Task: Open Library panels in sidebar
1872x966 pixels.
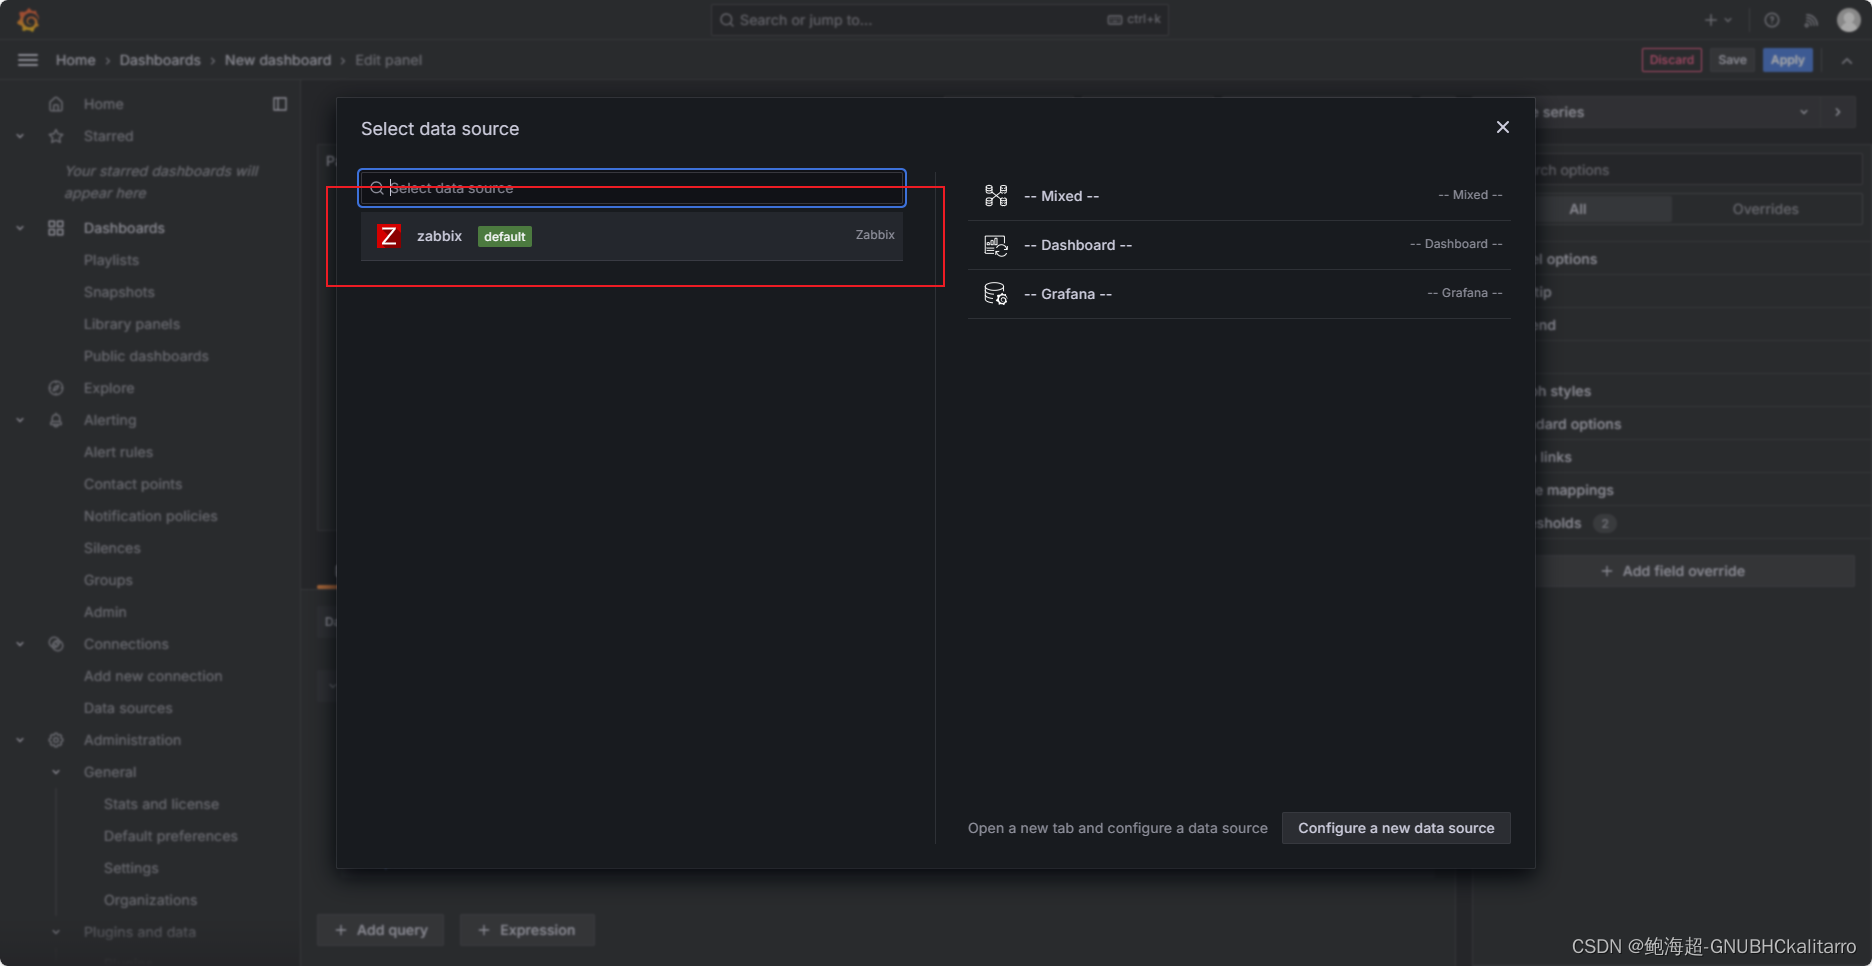Action: click(132, 324)
